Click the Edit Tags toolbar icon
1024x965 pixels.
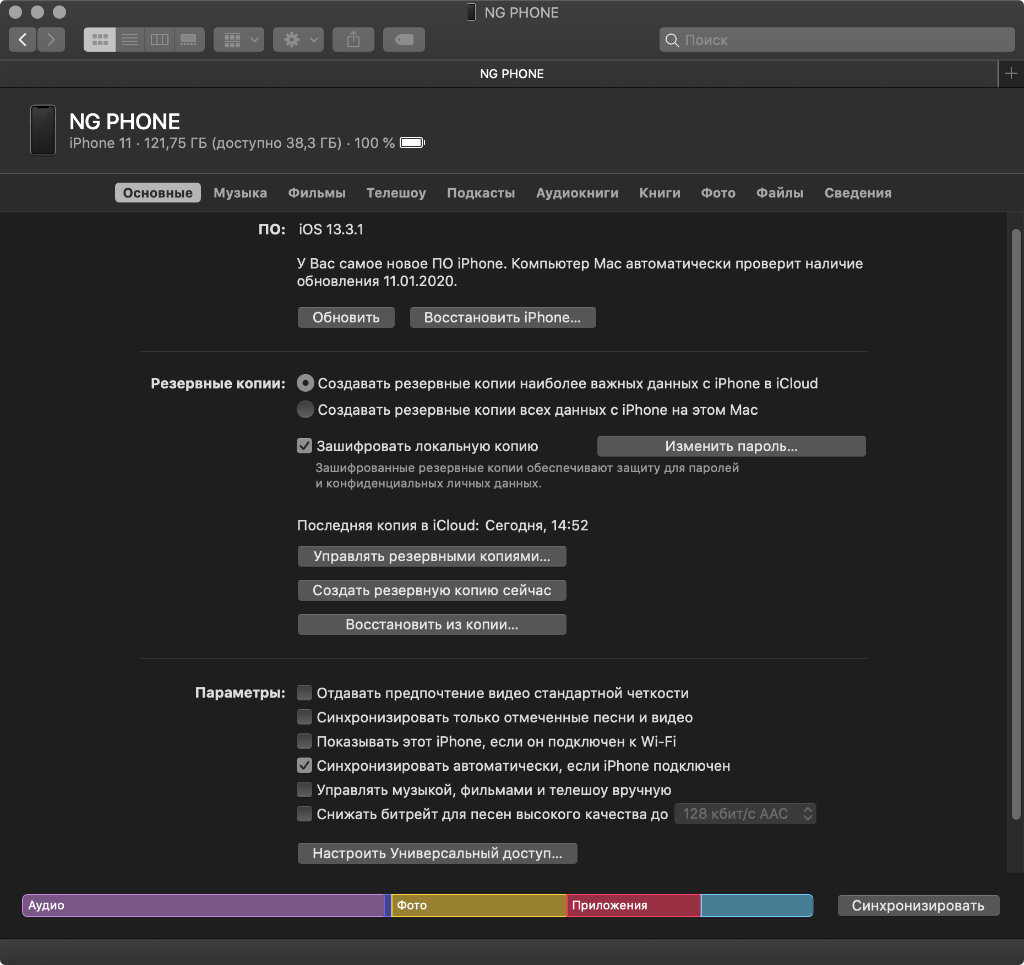point(404,40)
